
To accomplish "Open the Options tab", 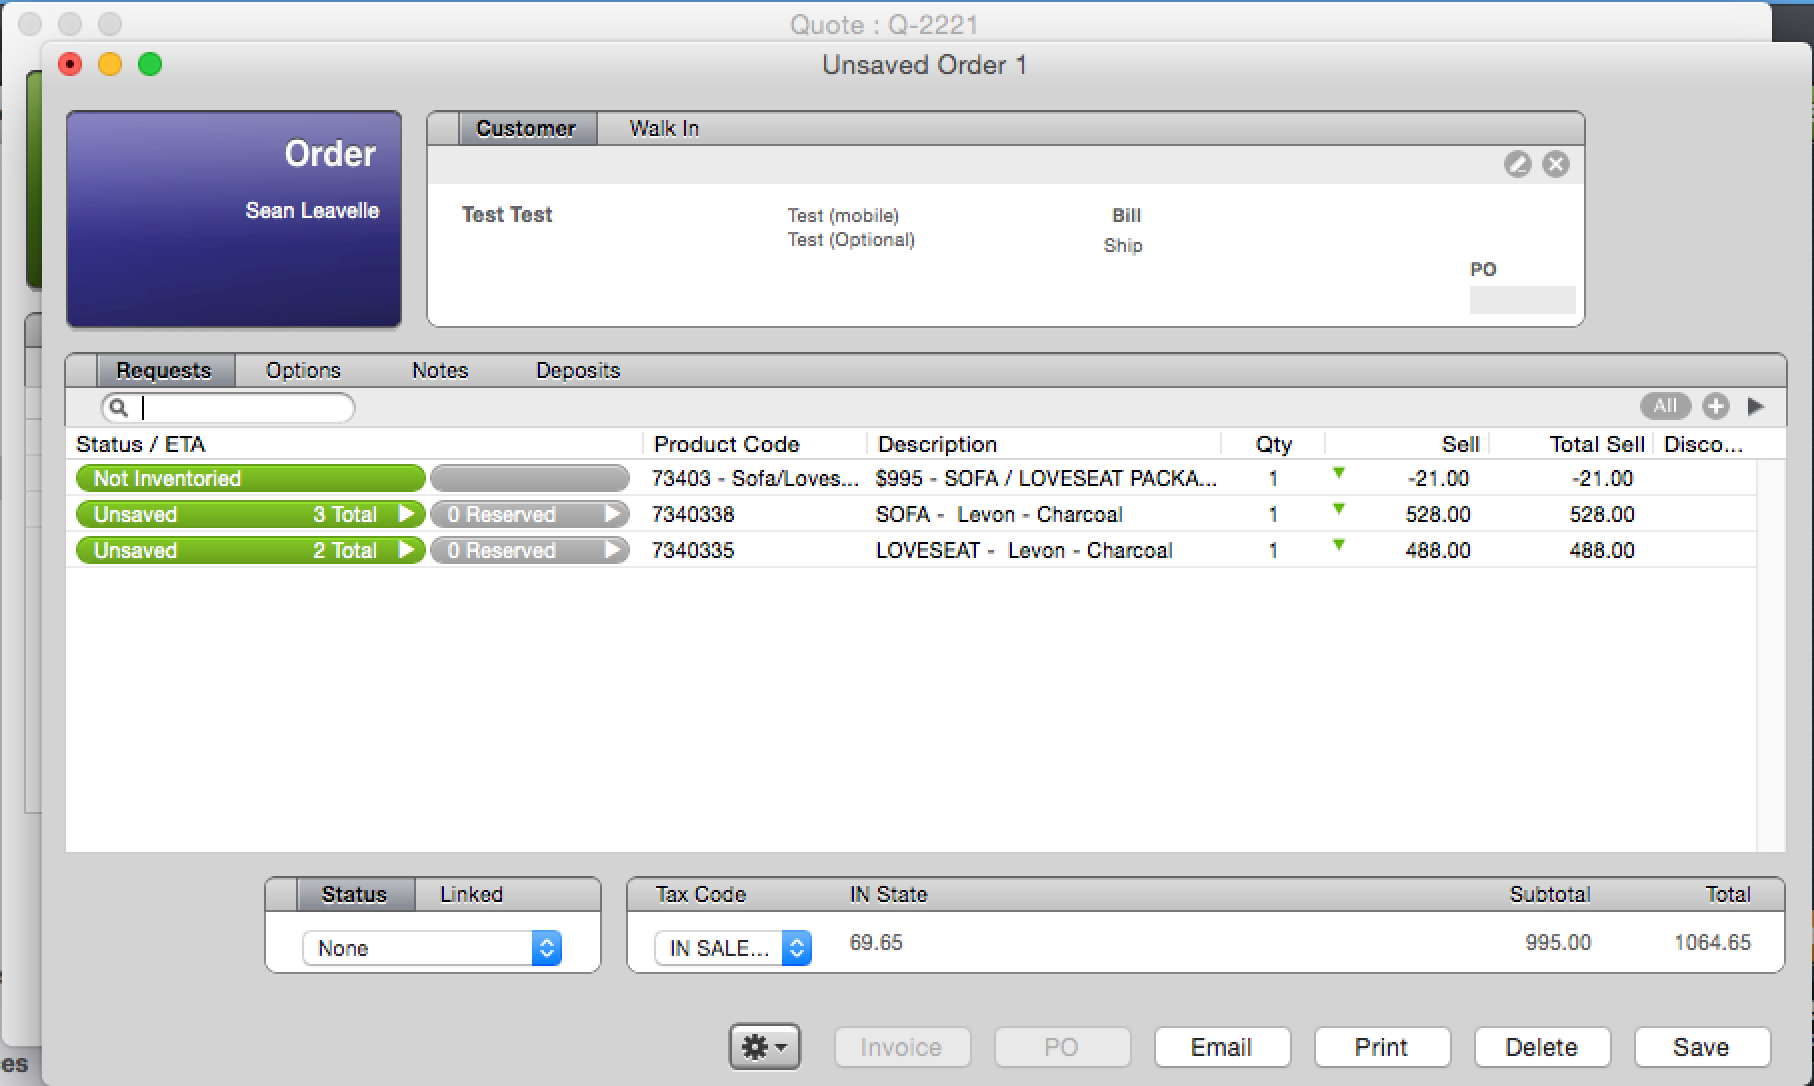I will [x=303, y=370].
